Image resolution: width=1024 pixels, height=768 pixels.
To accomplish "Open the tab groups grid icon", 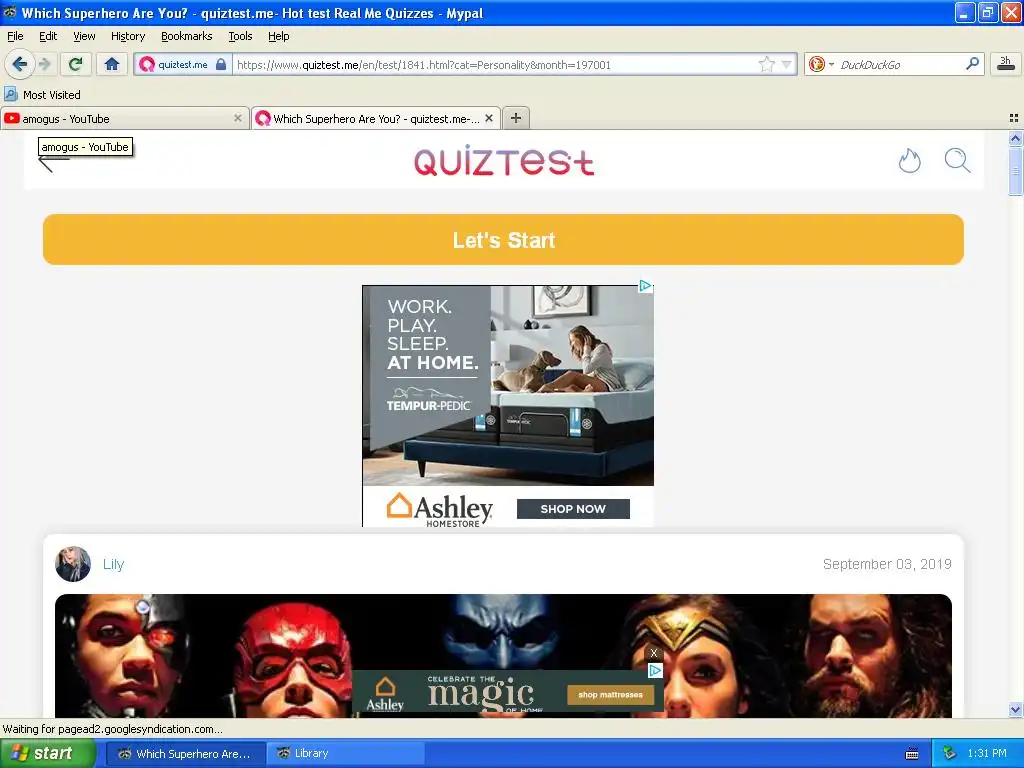I will [1014, 118].
